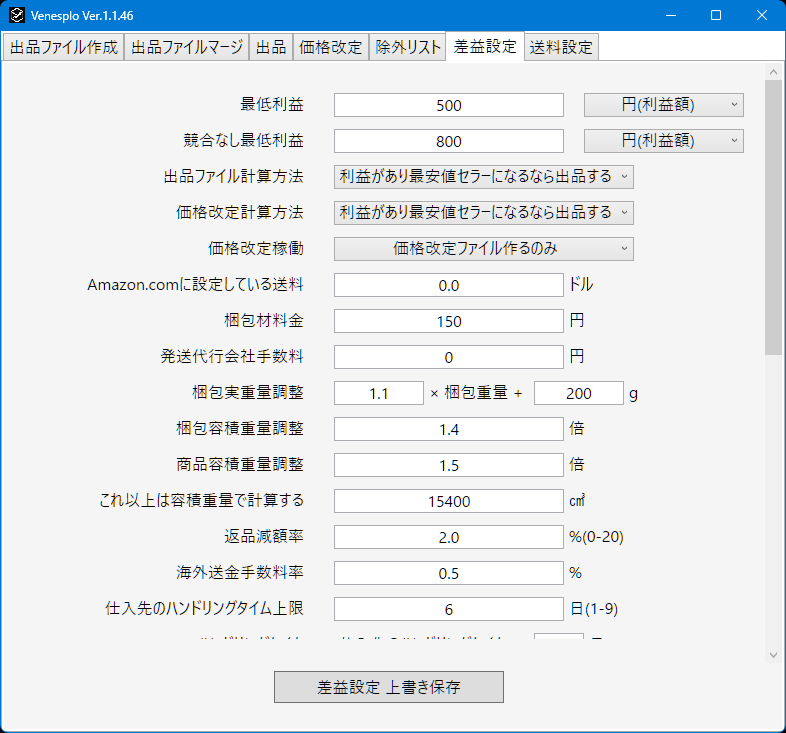Screen dimensions: 786x733
Task: Open the 競合なし最低利益 unit dropdown
Action: [x=663, y=141]
